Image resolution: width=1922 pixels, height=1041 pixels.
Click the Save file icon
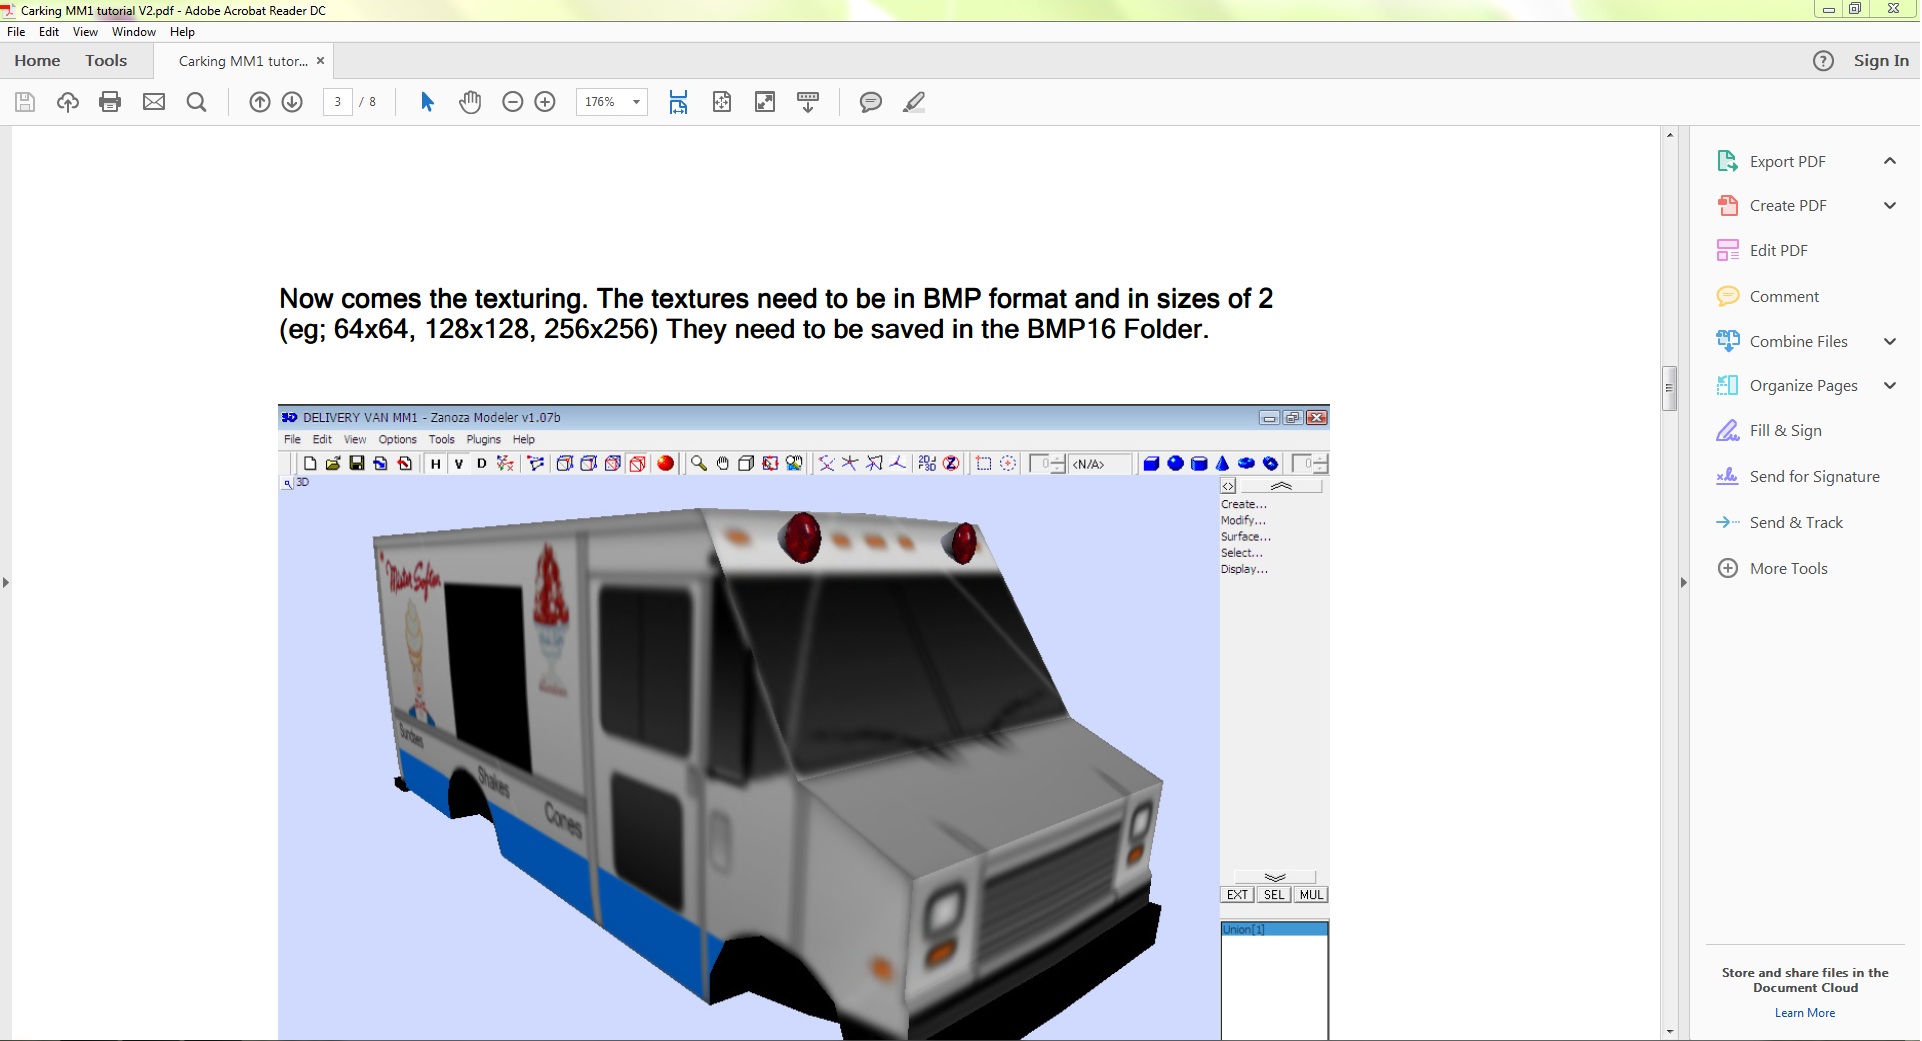pyautogui.click(x=25, y=102)
